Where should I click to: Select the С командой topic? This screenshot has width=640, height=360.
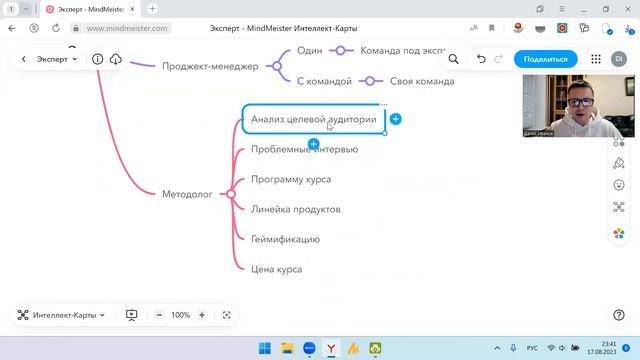click(324, 81)
